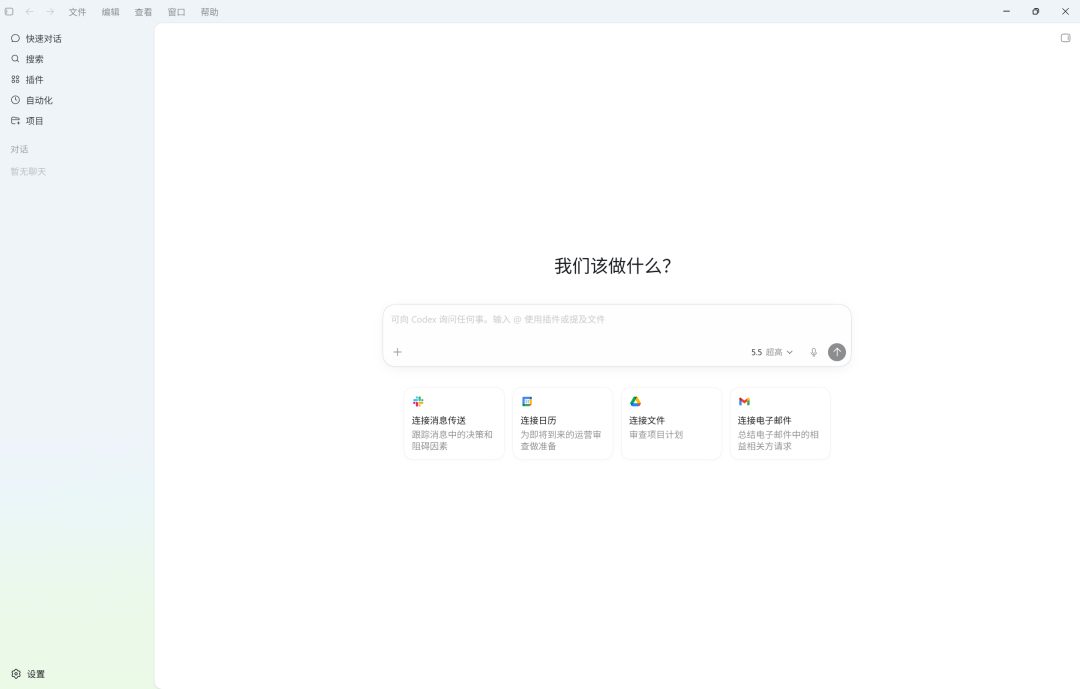The height and width of the screenshot is (689, 1080).
Task: Click the settings gear icon
Action: coord(16,674)
